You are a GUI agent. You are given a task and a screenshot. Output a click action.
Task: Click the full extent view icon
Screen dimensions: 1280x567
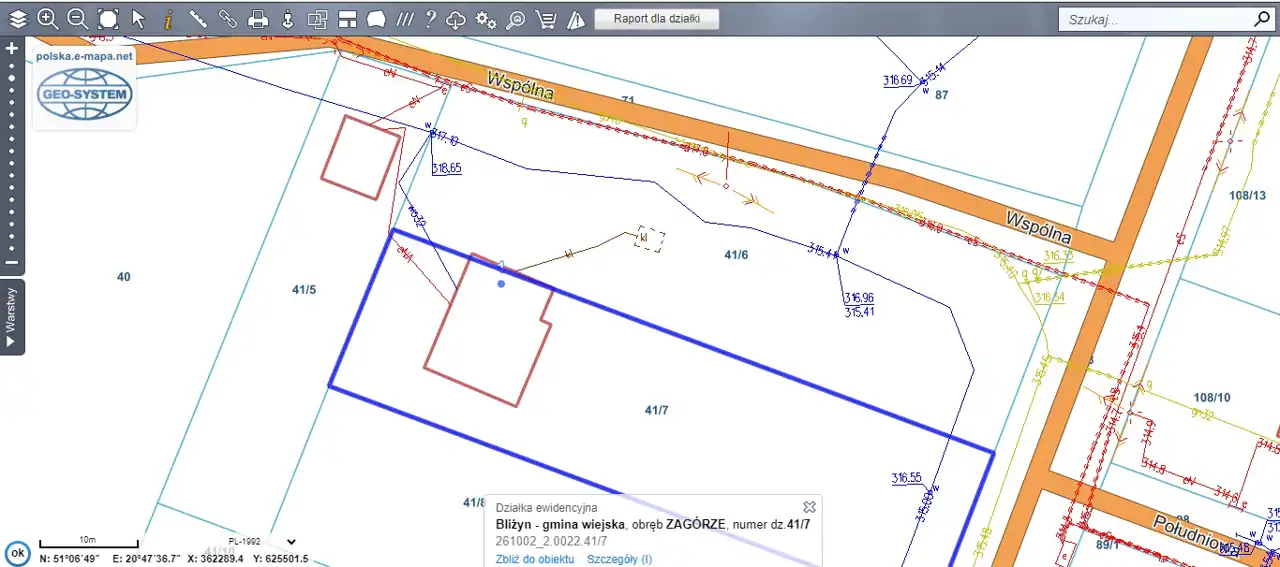point(108,19)
